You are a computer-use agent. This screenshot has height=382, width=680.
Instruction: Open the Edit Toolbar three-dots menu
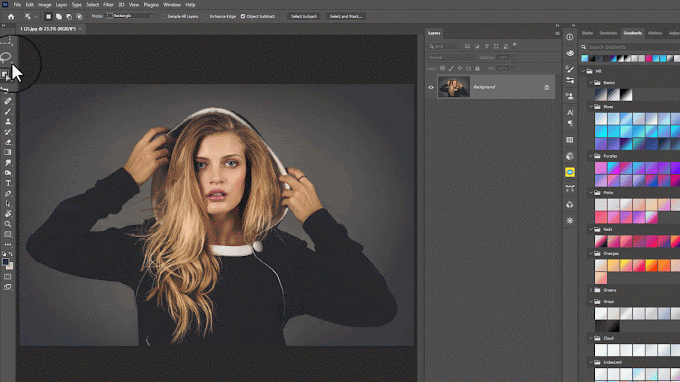tap(8, 245)
